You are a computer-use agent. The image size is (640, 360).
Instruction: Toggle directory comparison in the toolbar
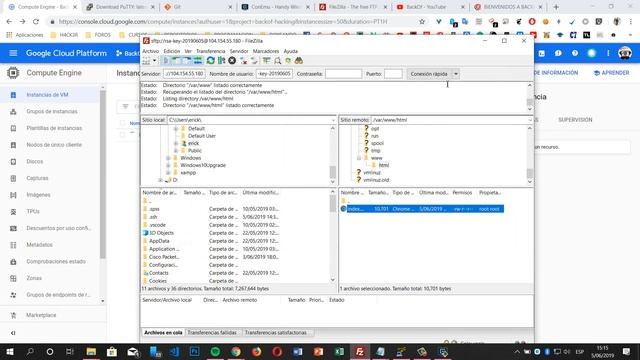pos(278,61)
